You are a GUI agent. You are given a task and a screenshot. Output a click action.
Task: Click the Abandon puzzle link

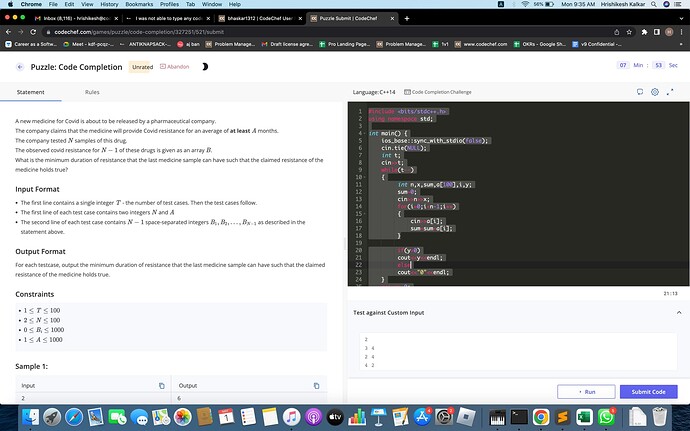[174, 67]
